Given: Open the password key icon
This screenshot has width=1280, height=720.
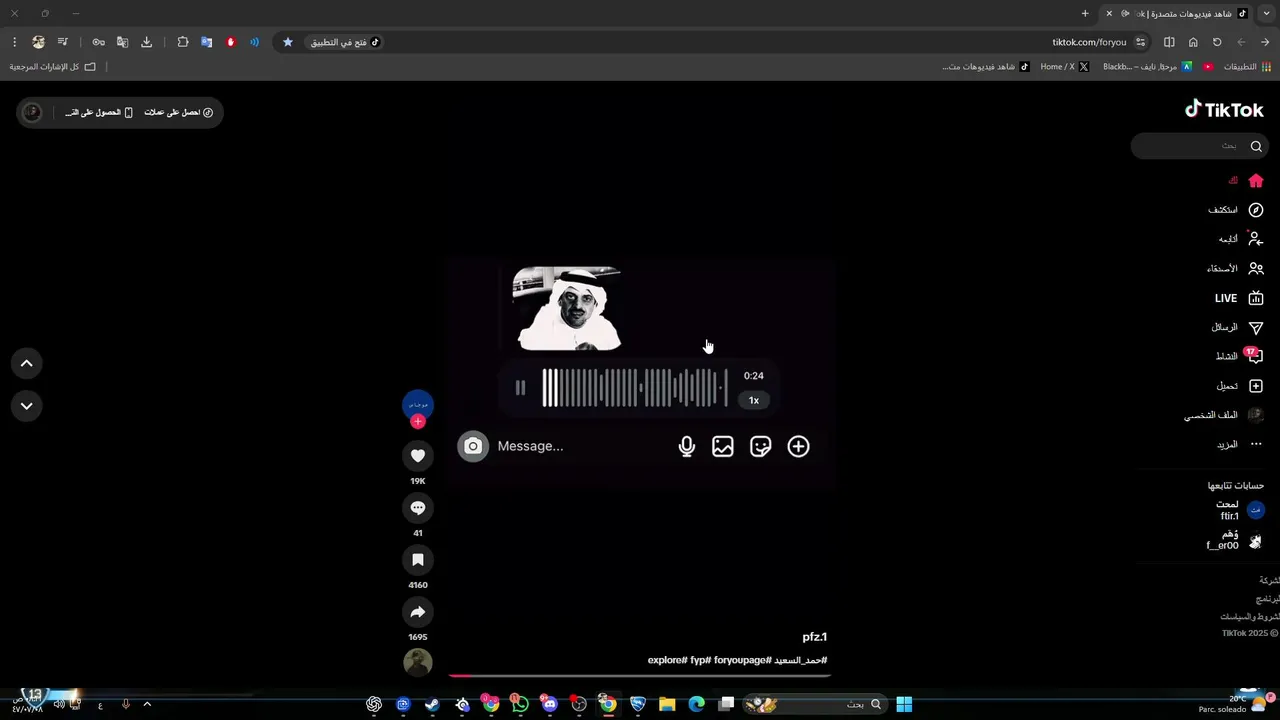Looking at the screenshot, I should 98,42.
